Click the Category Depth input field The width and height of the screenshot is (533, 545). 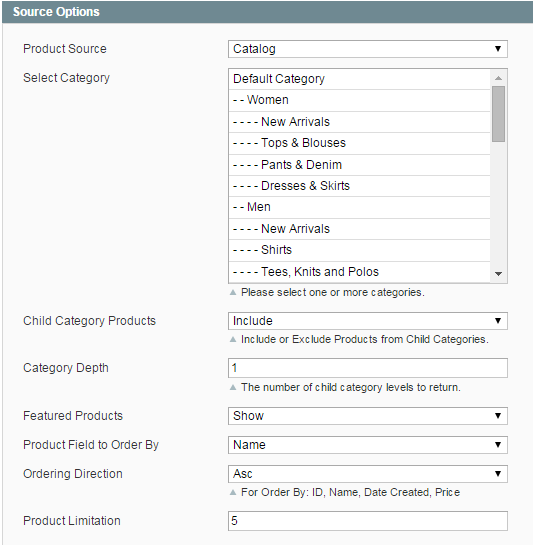click(368, 368)
